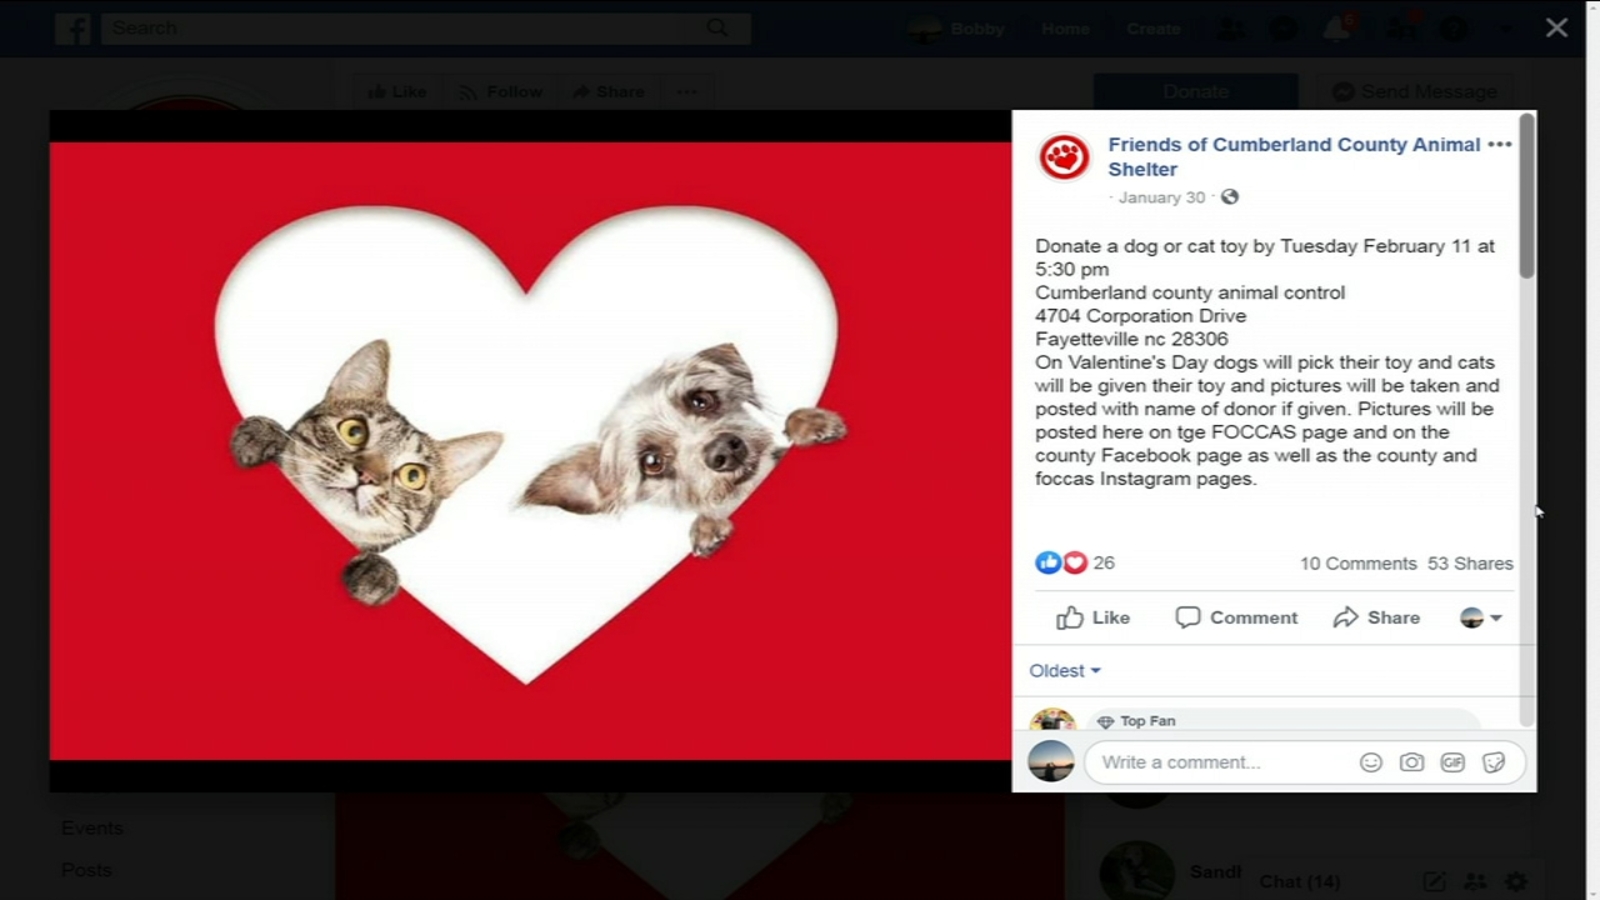Open Friends of Cumberland County Animal Shelter page
This screenshot has width=1600, height=900.
1294,157
